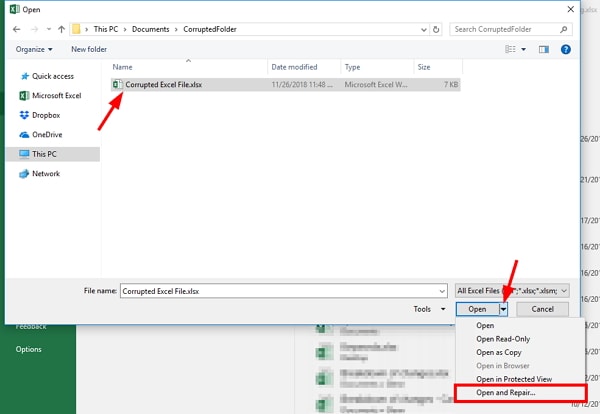Choose Open and Repair... menu item
Image resolution: width=600 pixels, height=414 pixels.
pyautogui.click(x=520, y=393)
